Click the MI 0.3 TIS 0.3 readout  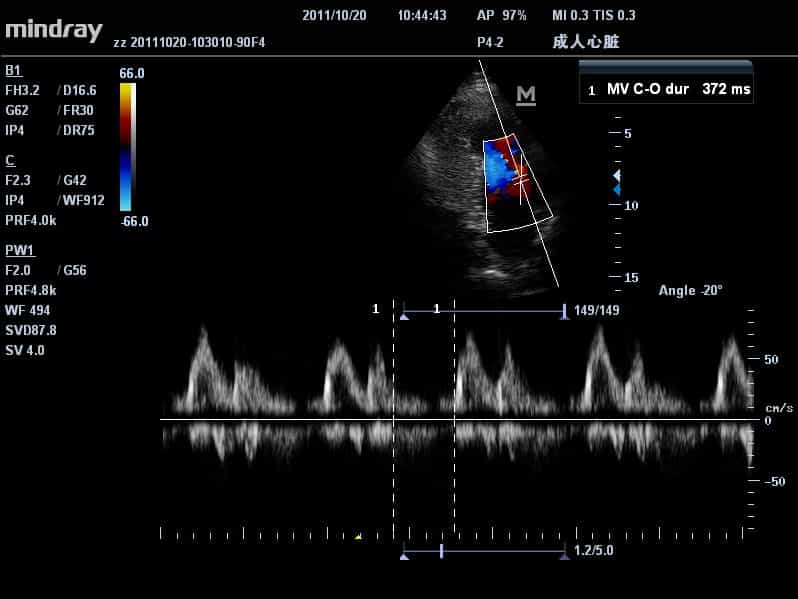pyautogui.click(x=594, y=15)
